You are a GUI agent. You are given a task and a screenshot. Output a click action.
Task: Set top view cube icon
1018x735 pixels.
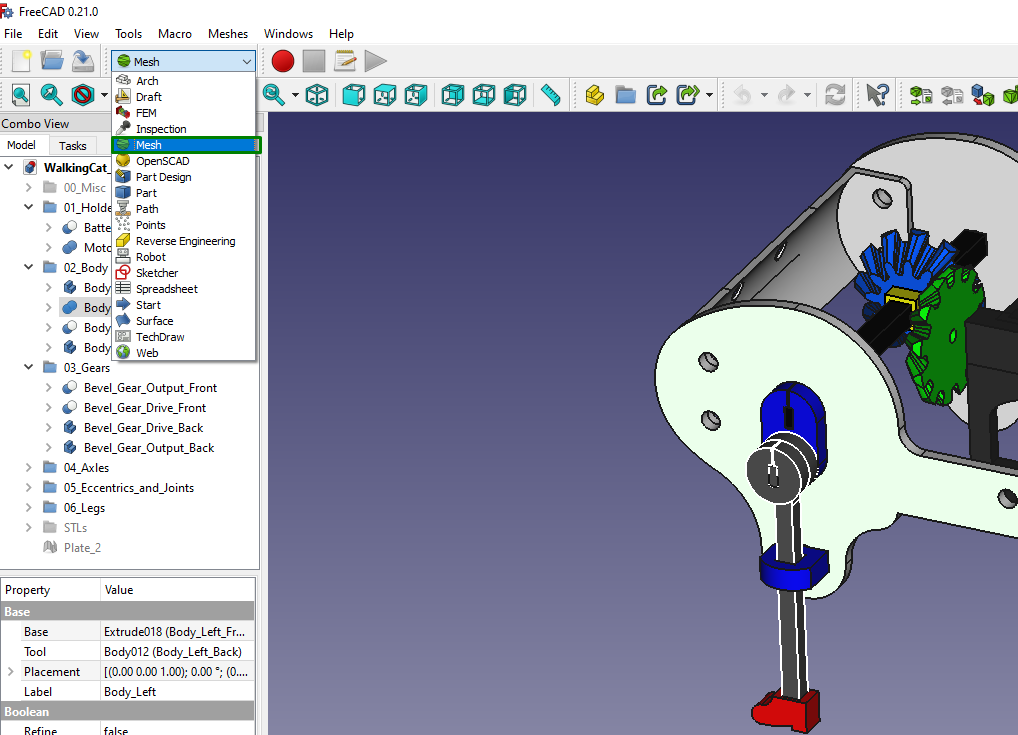(x=385, y=95)
